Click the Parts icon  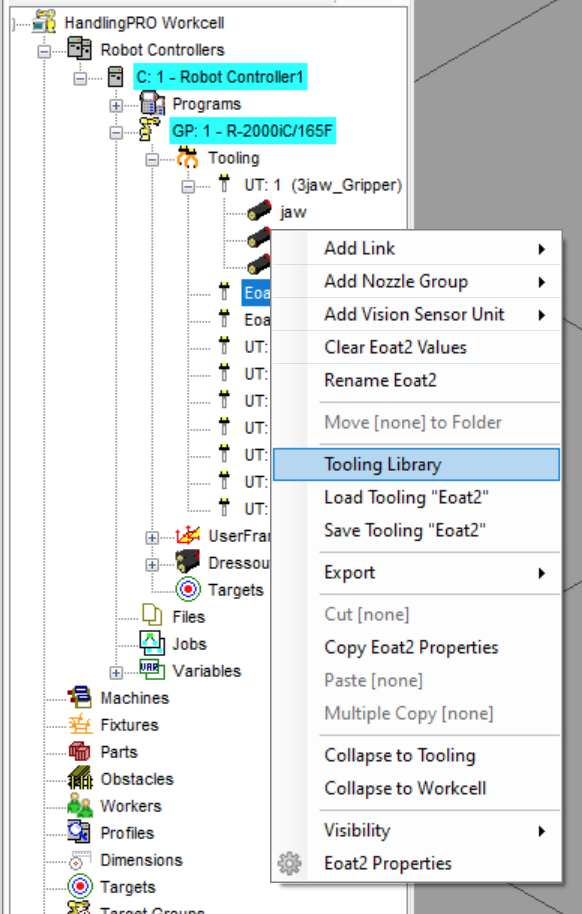[79, 751]
